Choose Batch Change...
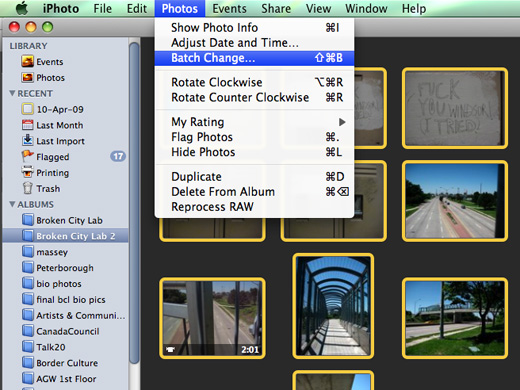Image resolution: width=520 pixels, height=390 pixels. (255, 58)
